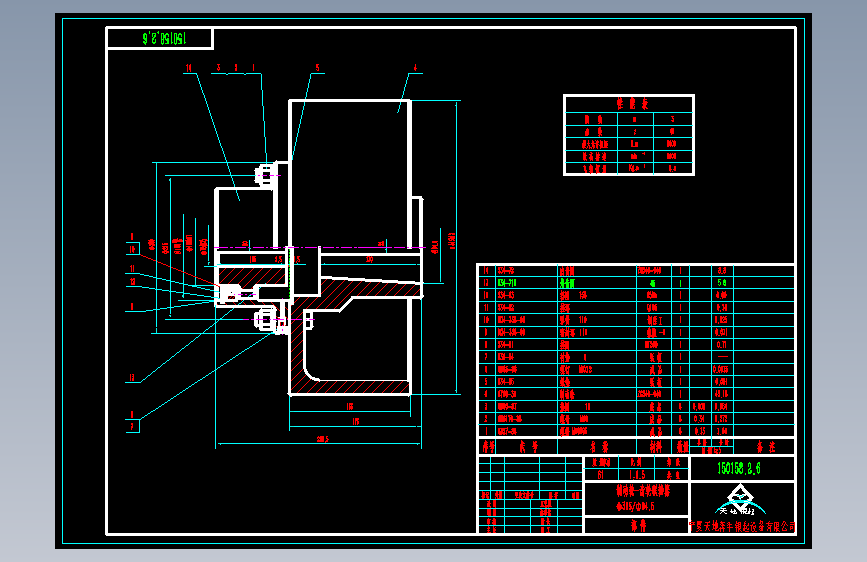This screenshot has width=867, height=562.
Task: Select the 0.15 unit weight cell in the parts list
Action: coord(699,431)
